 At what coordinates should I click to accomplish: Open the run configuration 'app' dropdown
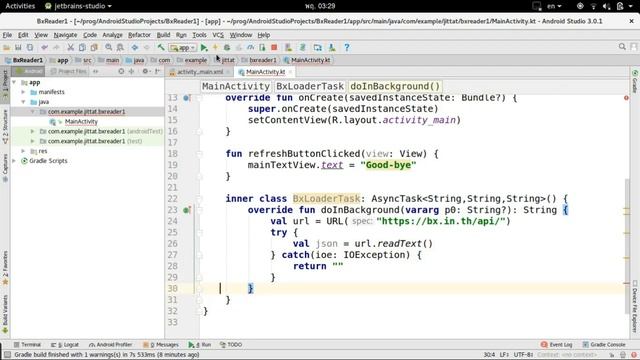click(x=183, y=48)
